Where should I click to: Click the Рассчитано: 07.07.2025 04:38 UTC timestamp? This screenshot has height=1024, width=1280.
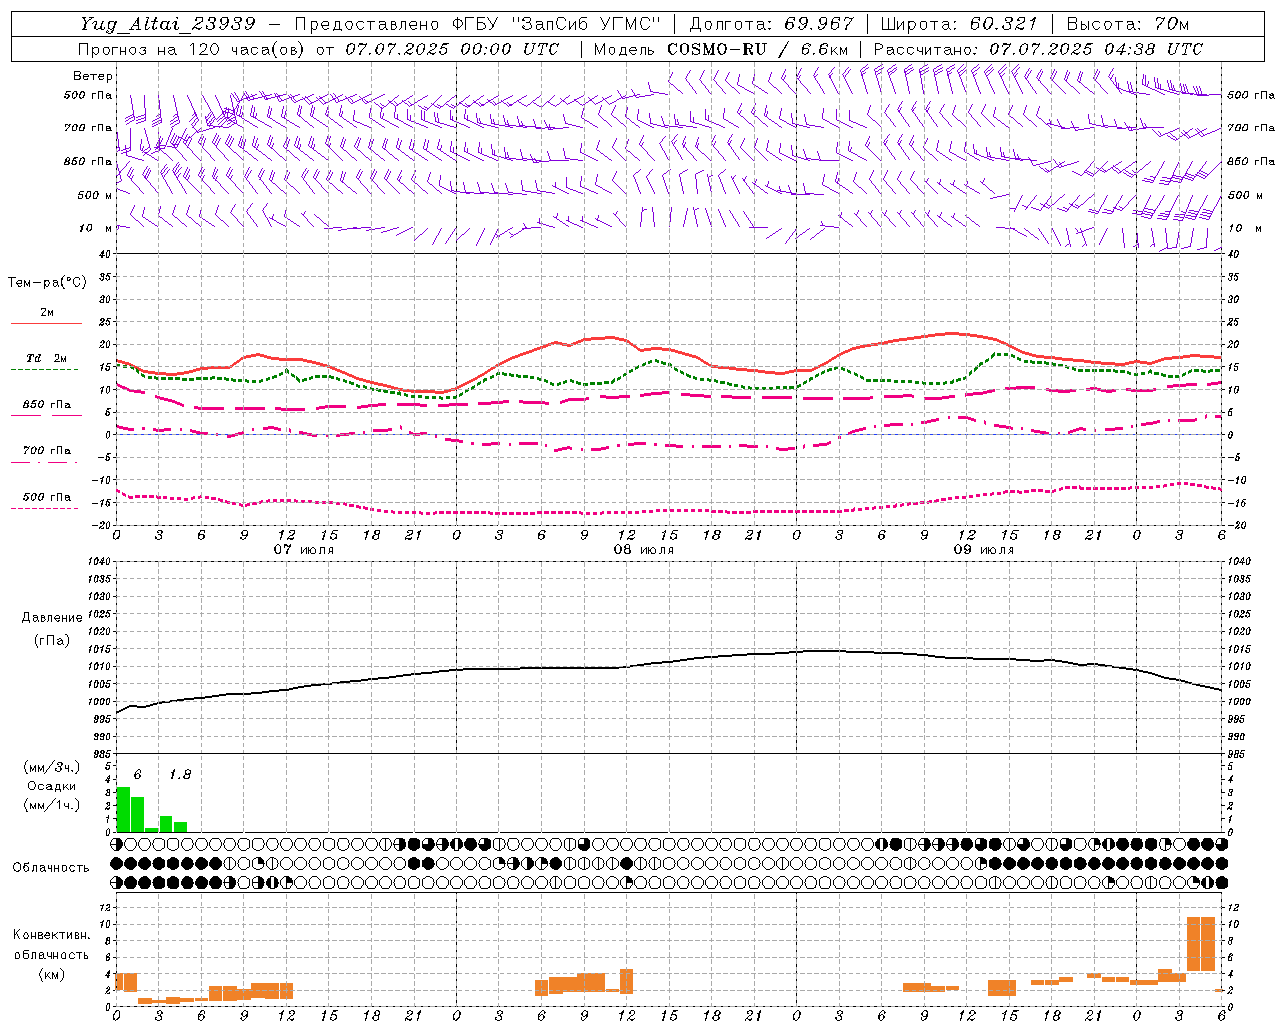click(1038, 49)
